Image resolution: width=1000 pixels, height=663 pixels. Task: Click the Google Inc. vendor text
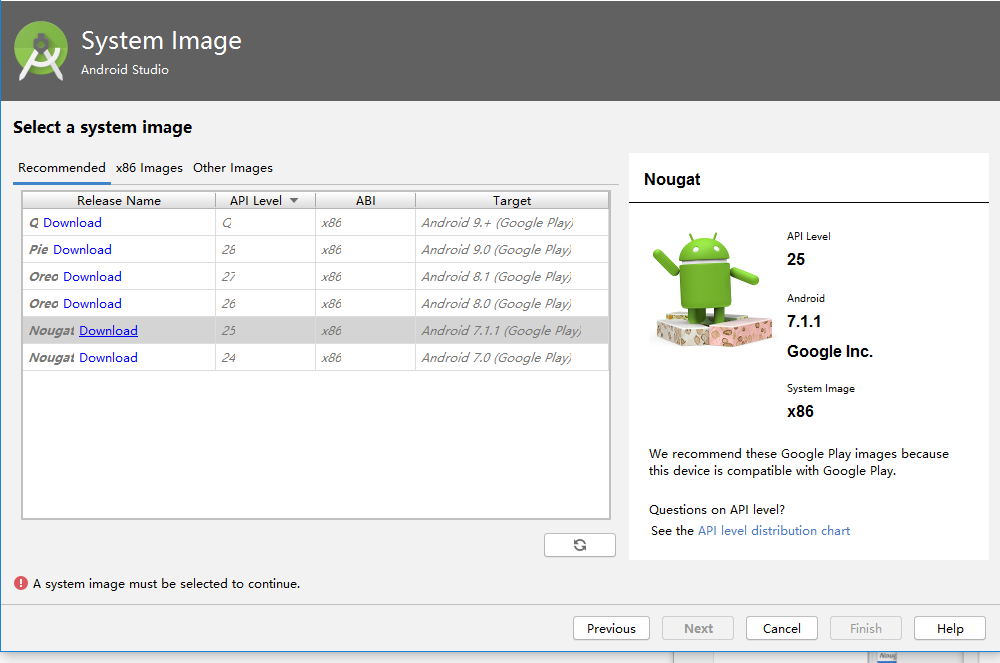(x=830, y=351)
